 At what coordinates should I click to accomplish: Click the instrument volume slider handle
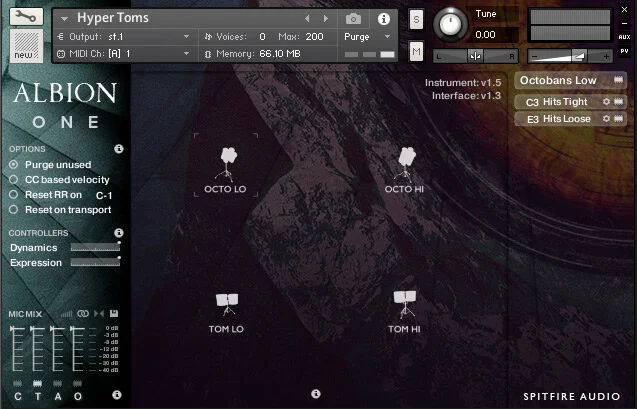[579, 56]
